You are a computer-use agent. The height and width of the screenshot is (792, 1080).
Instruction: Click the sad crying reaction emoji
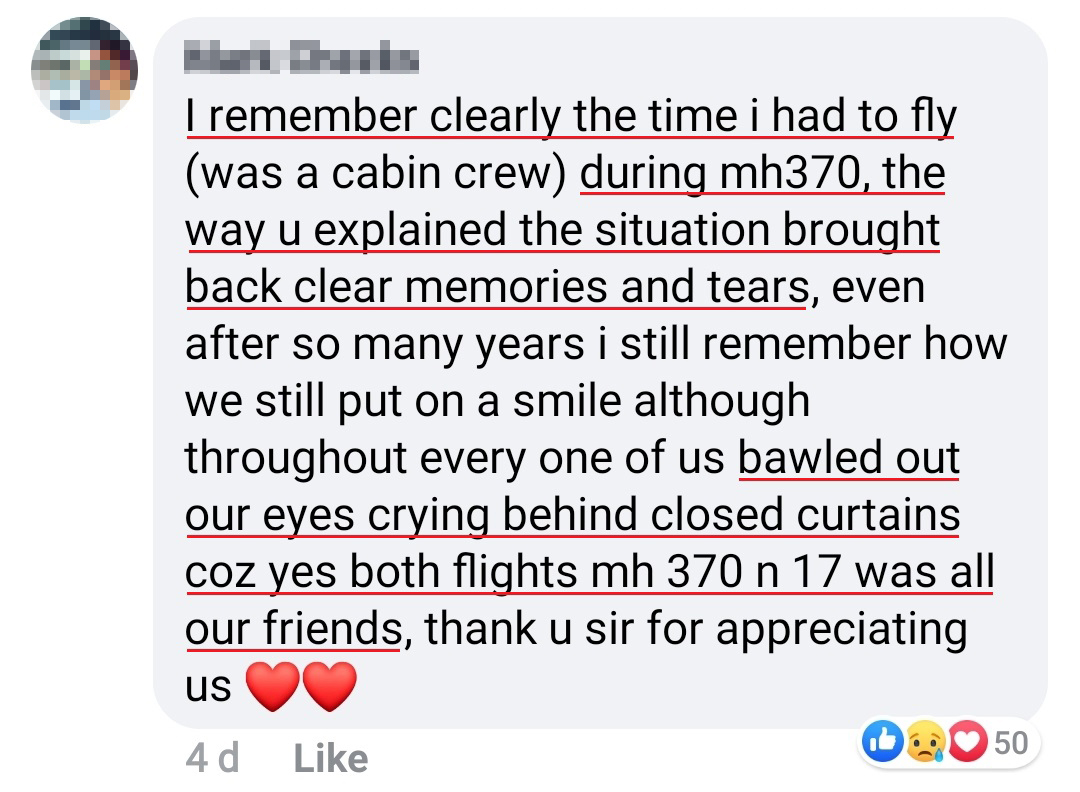click(923, 743)
